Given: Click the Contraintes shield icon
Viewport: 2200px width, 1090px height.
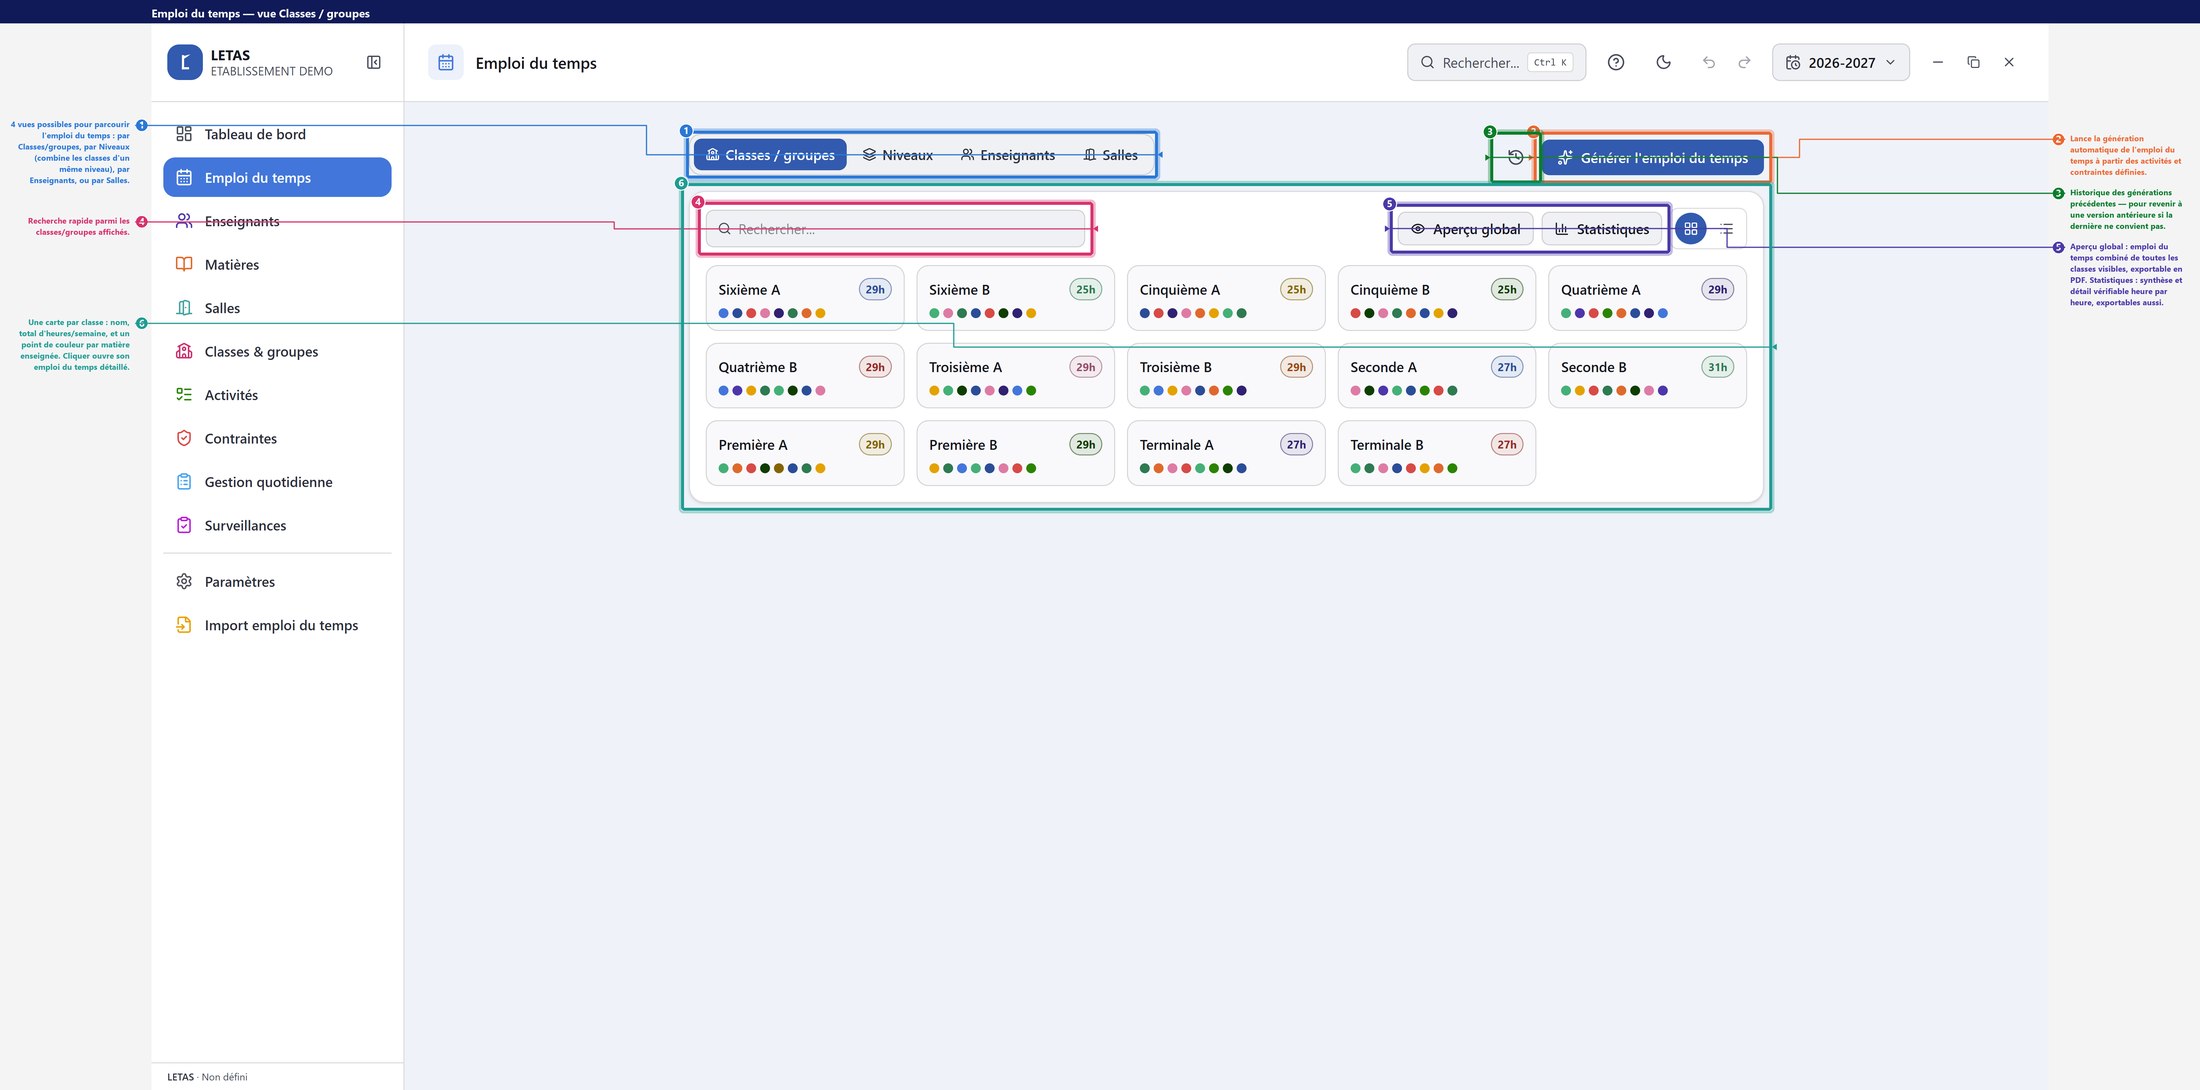Looking at the screenshot, I should tap(184, 438).
